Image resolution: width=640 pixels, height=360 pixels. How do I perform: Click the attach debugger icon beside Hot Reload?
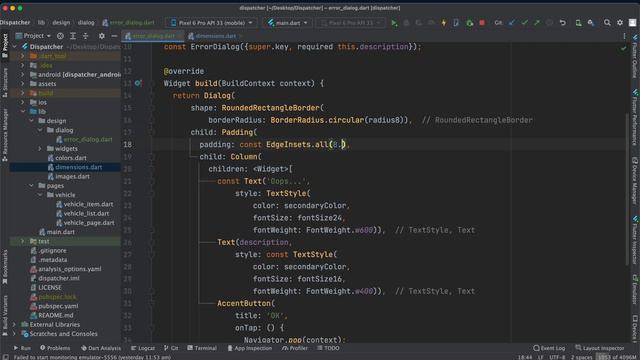coord(456,23)
